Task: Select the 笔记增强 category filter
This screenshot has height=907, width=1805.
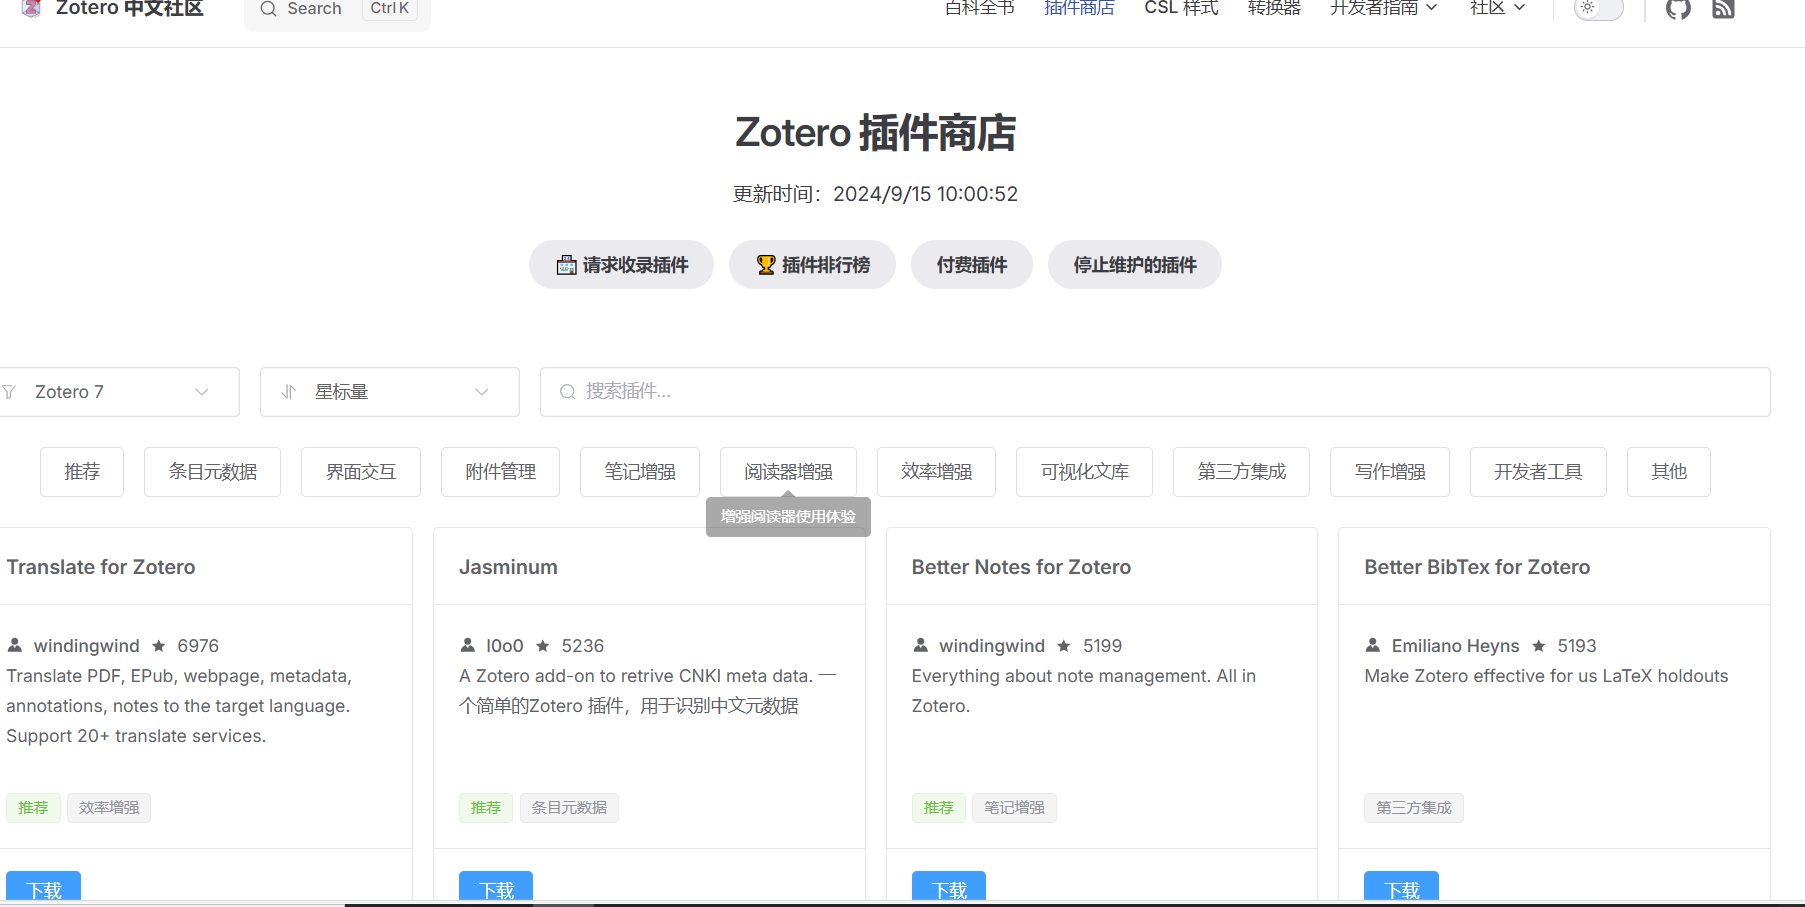Action: pyautogui.click(x=640, y=472)
